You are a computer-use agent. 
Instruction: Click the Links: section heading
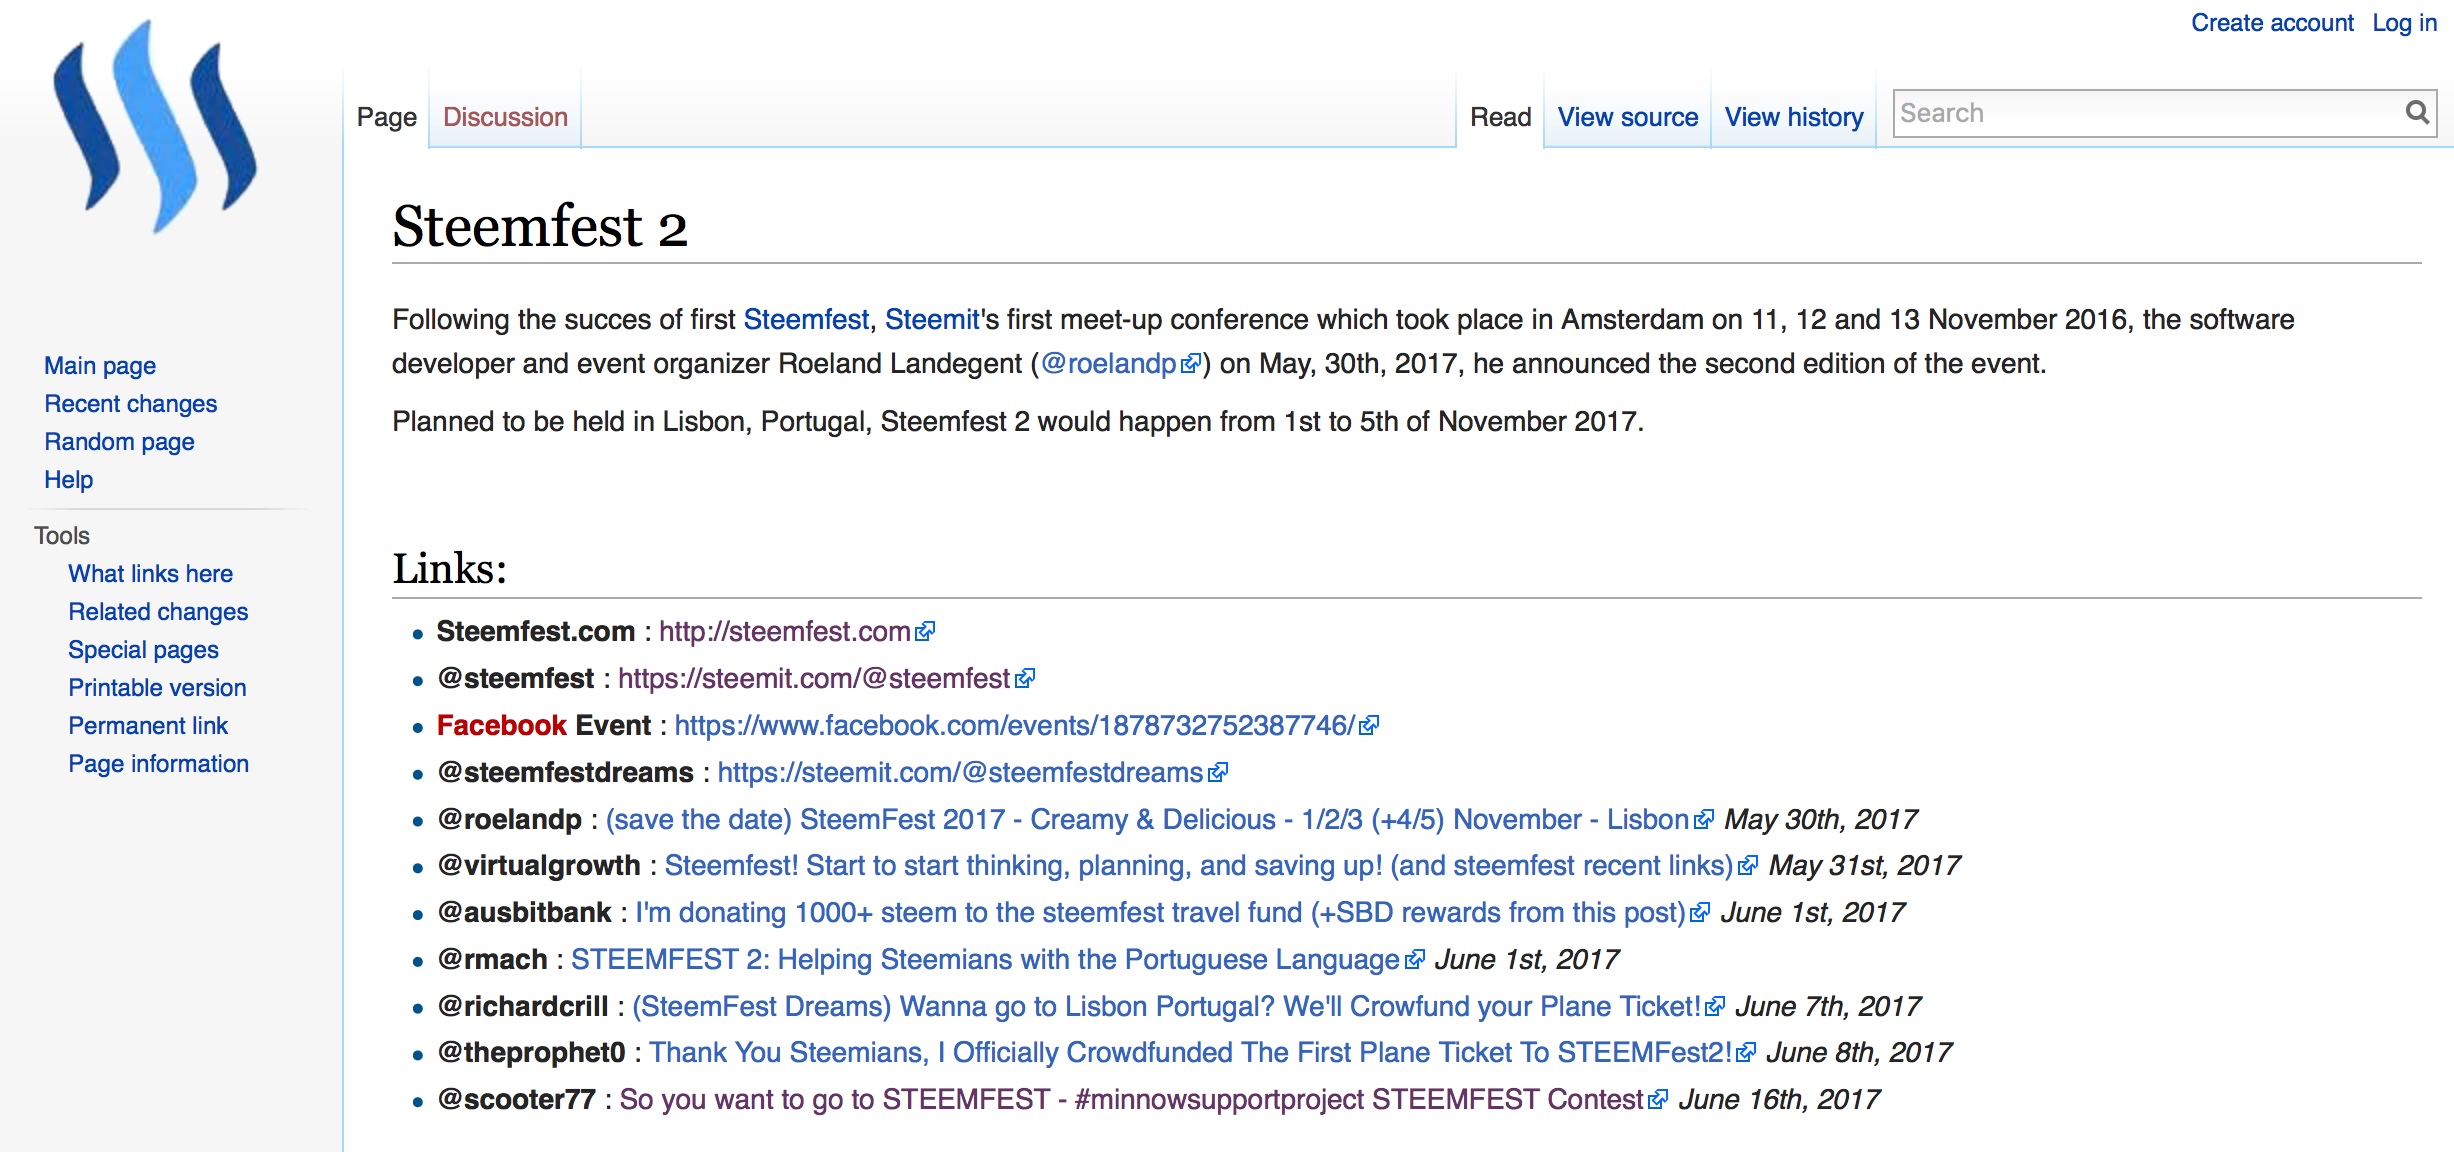click(450, 569)
